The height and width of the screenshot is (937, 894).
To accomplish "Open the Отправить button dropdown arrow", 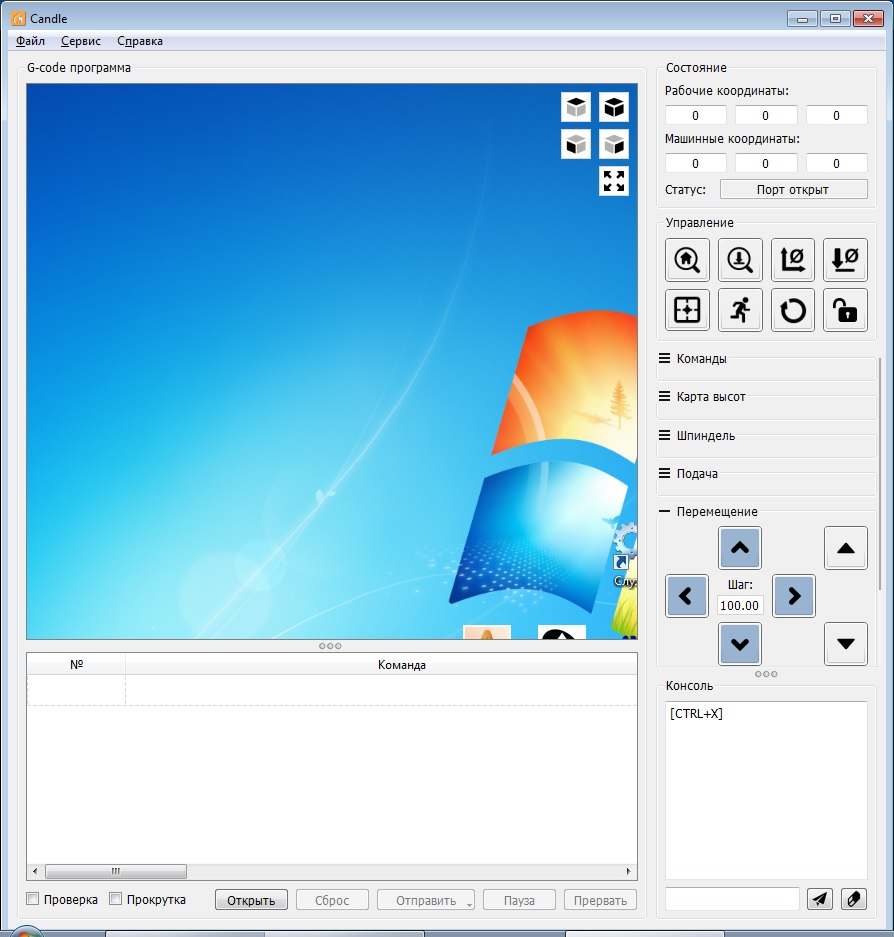I will point(470,905).
